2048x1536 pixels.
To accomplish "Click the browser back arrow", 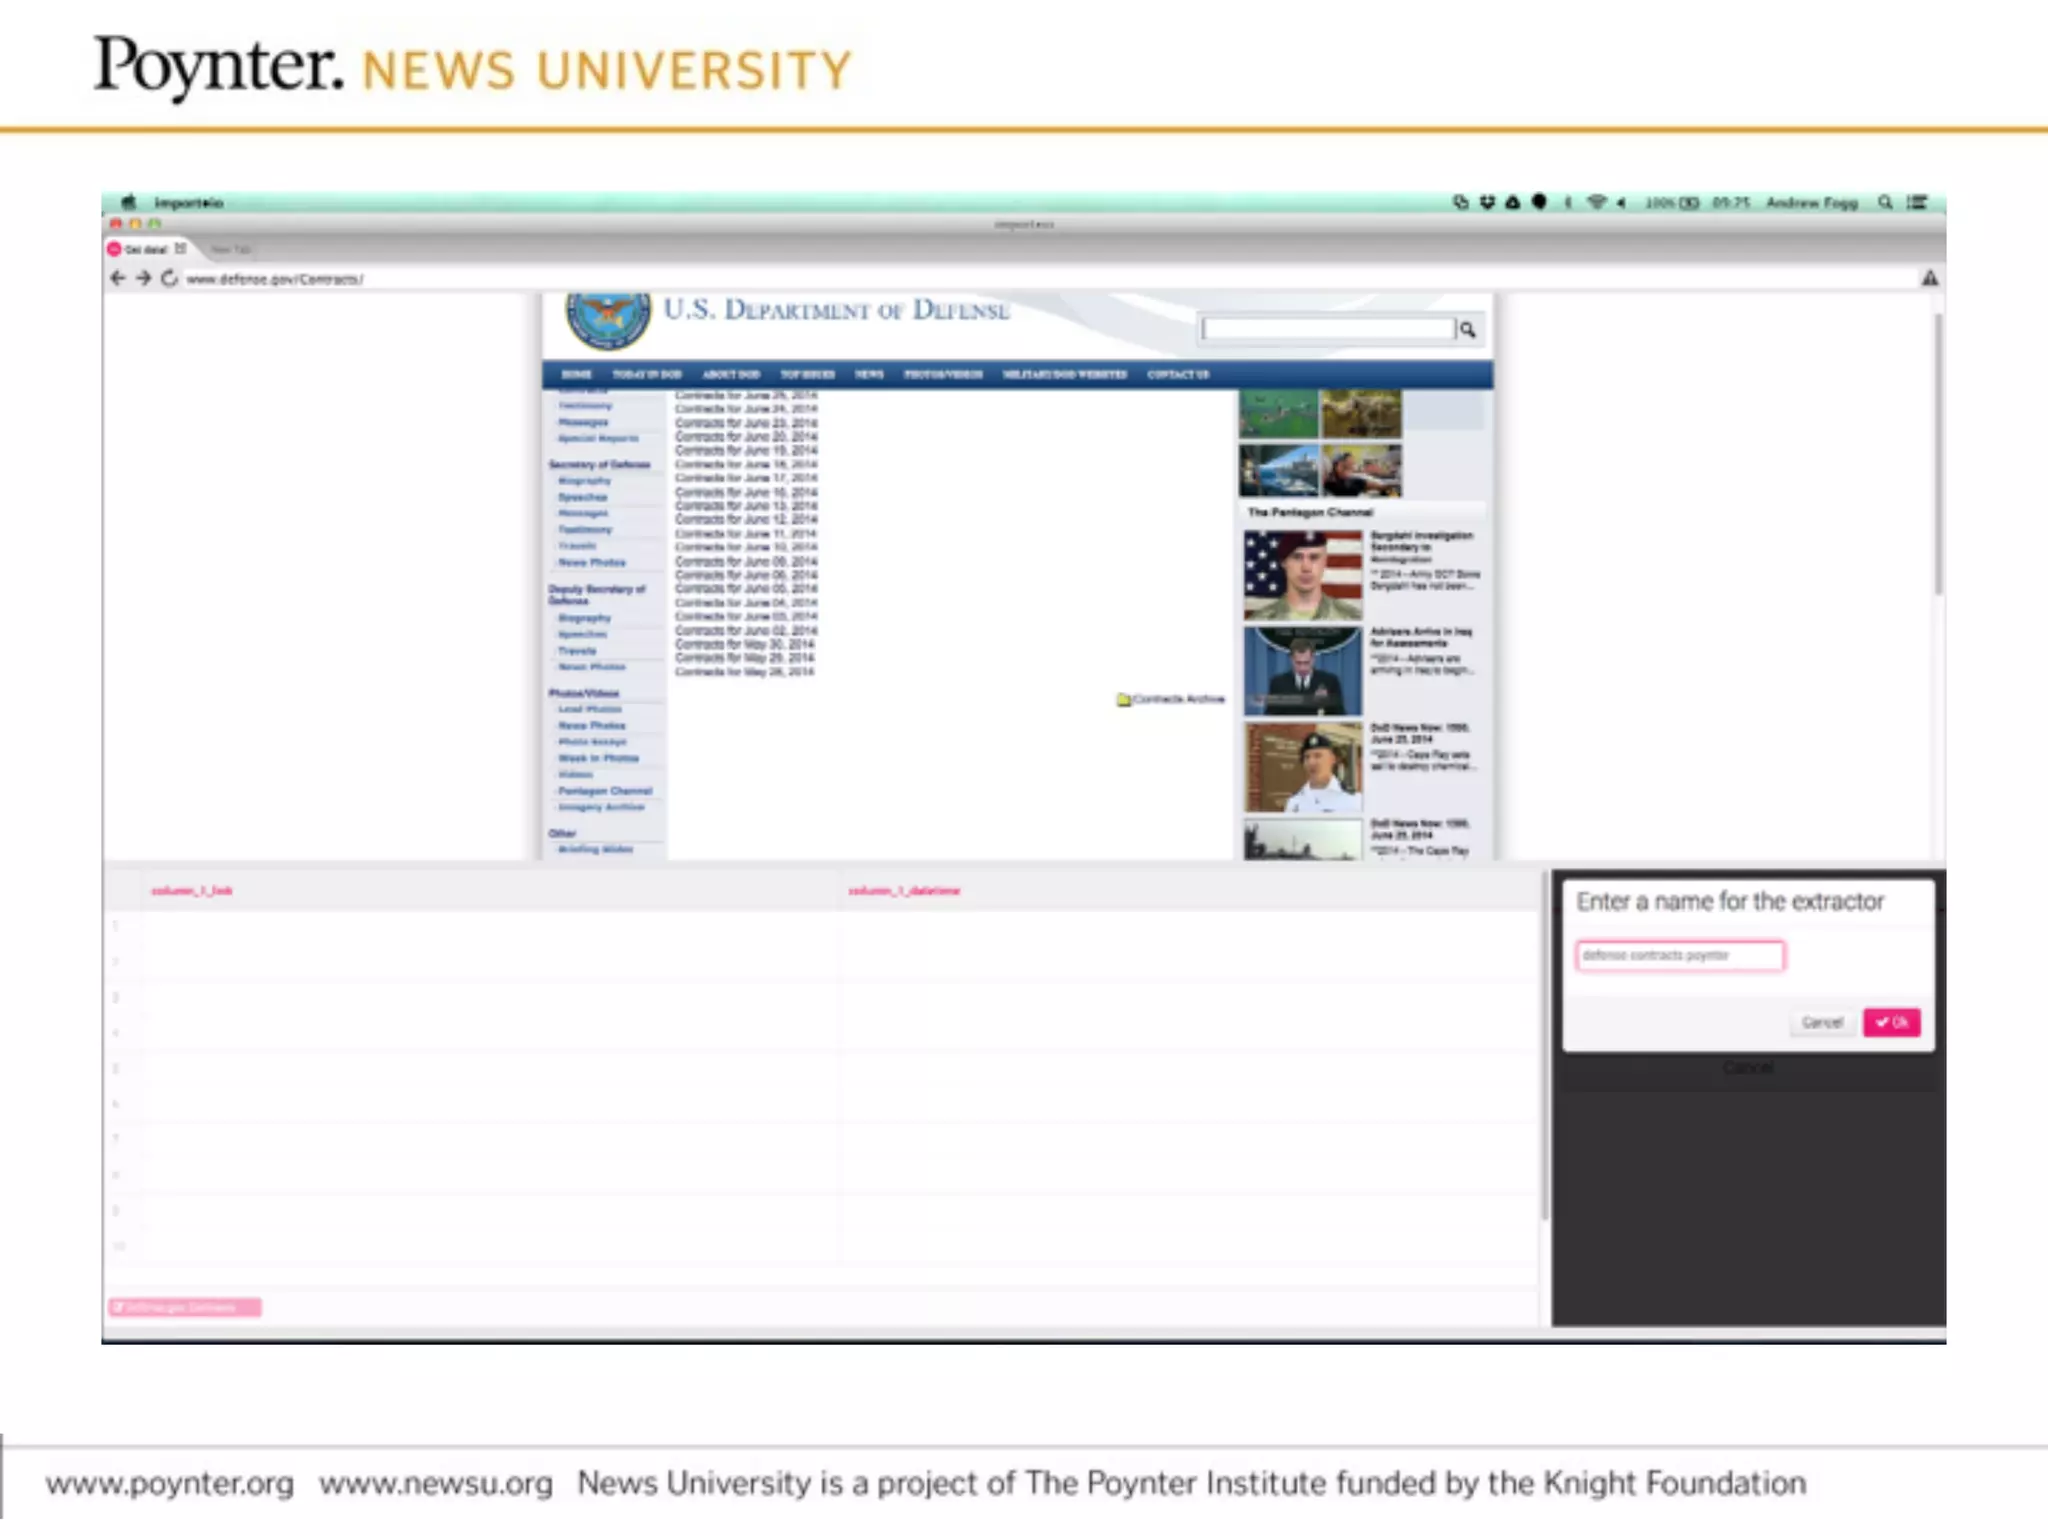I will [117, 278].
